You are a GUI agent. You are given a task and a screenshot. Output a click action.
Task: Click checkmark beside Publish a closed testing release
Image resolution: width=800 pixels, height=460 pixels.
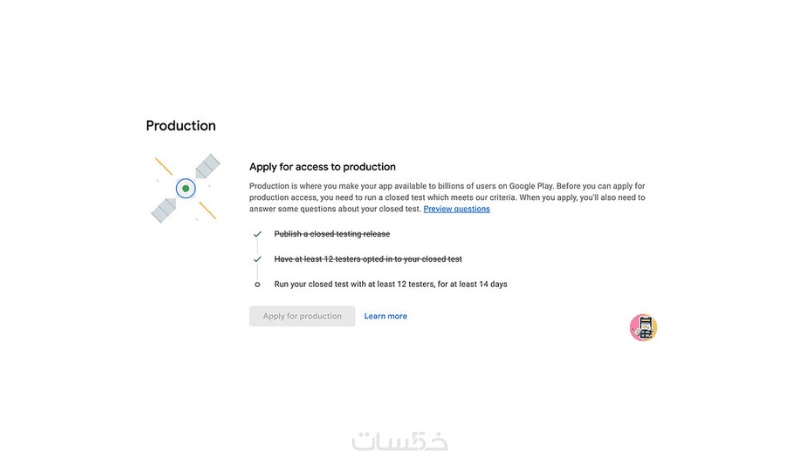tap(257, 234)
